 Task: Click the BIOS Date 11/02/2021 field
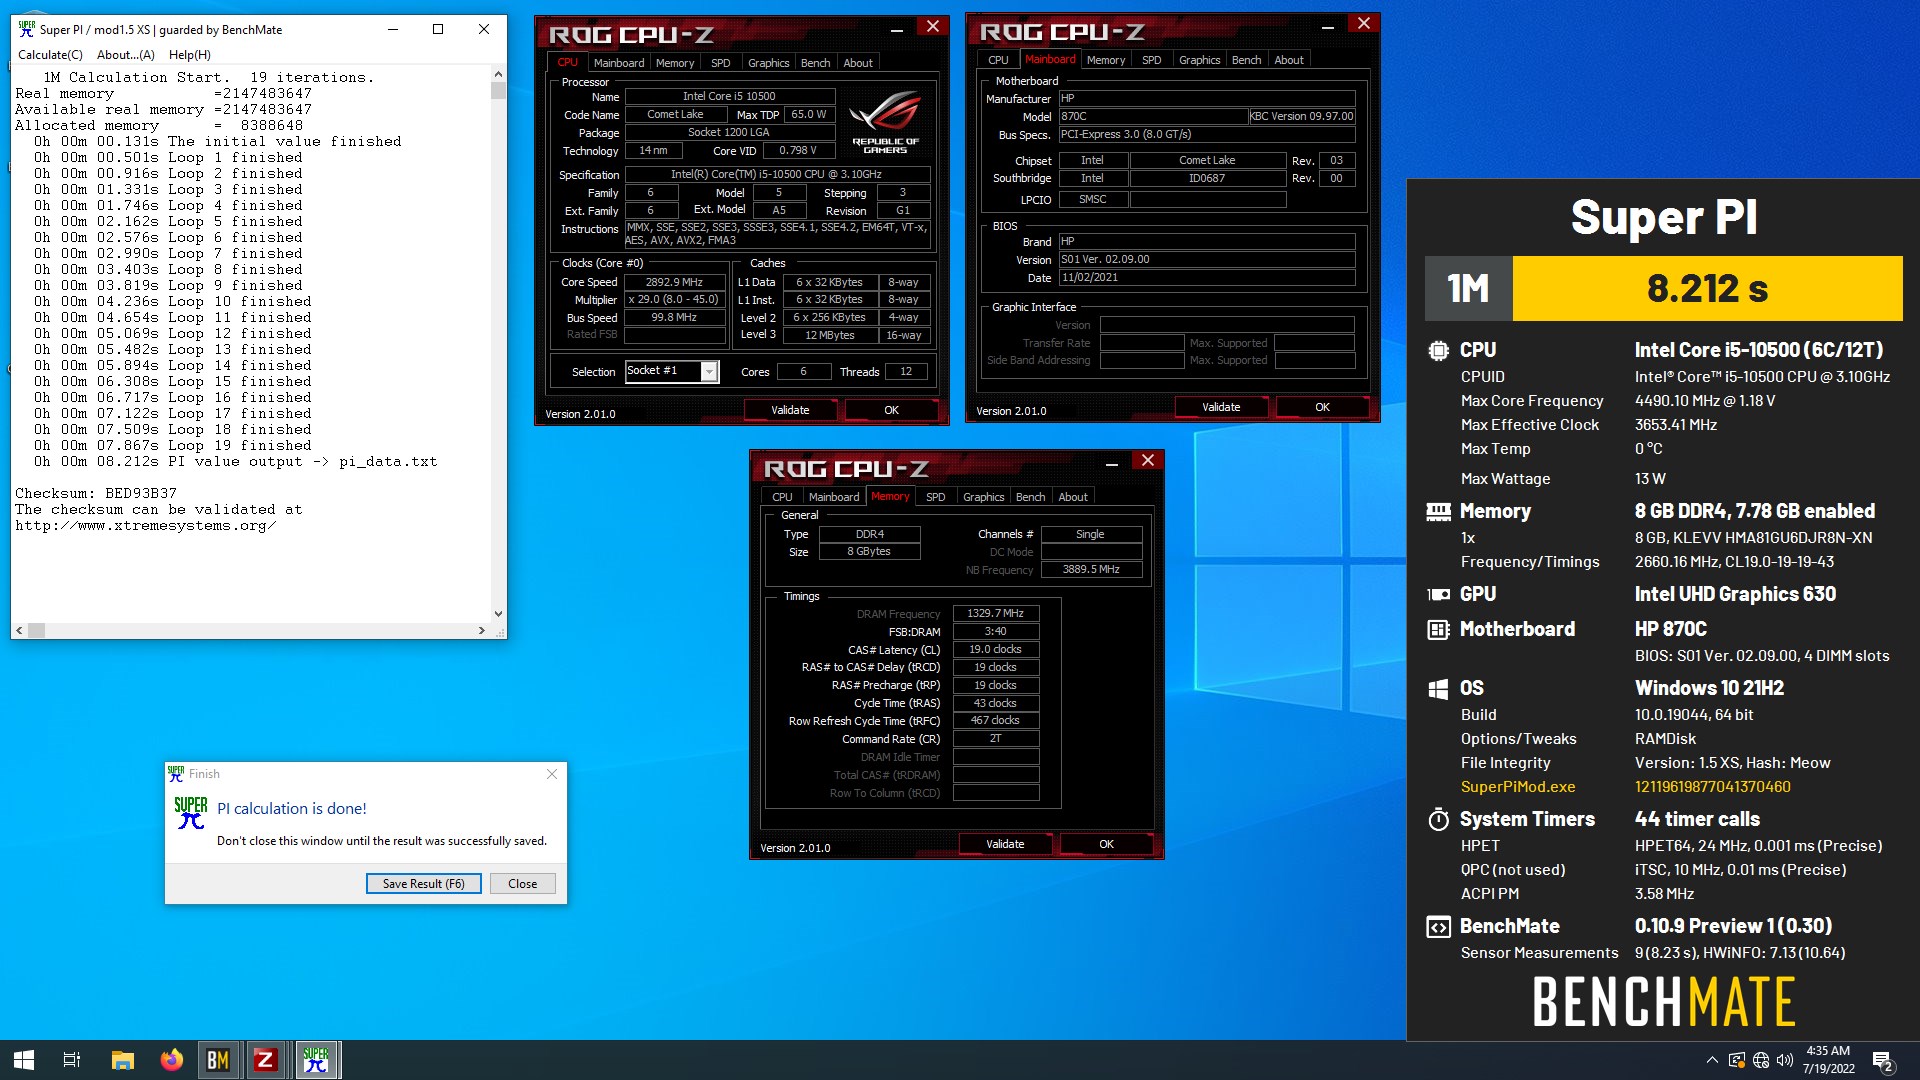tap(1207, 278)
